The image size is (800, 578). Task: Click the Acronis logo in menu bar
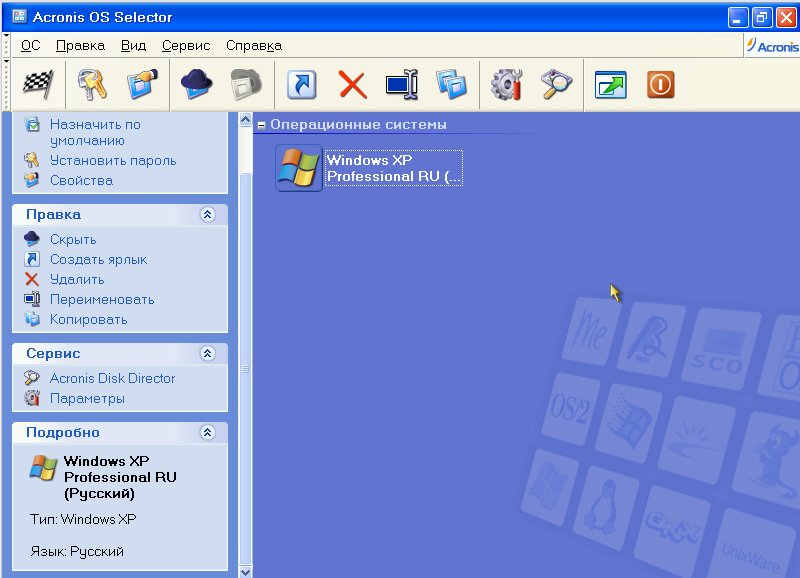pos(772,46)
